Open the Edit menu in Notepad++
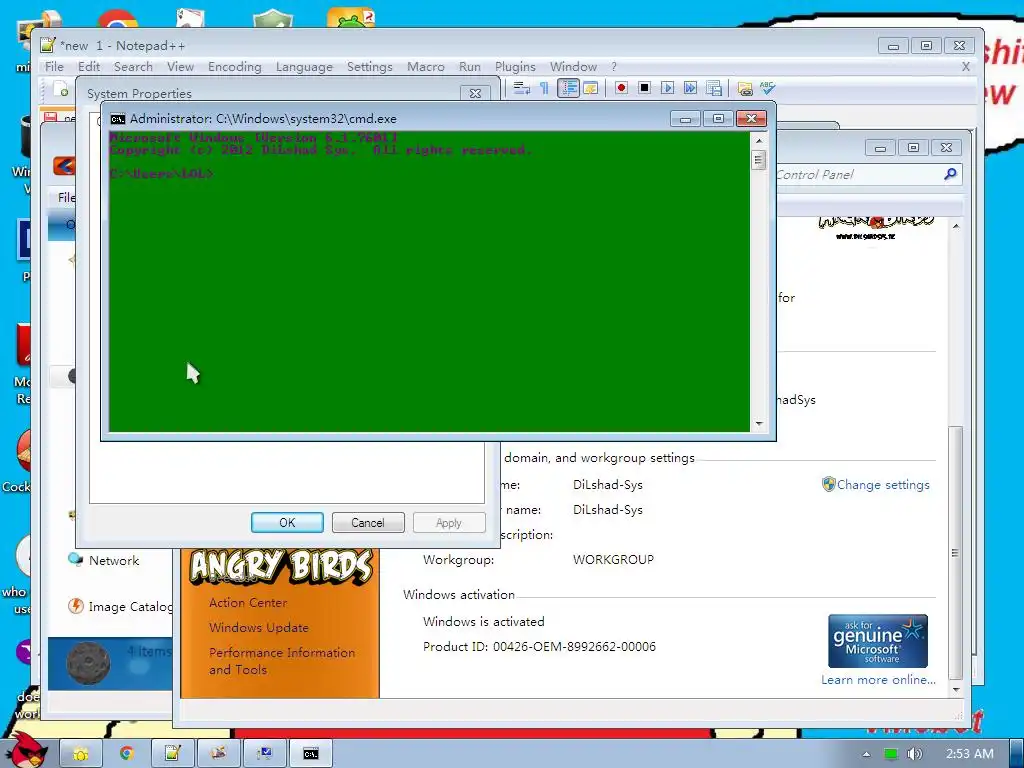This screenshot has width=1024, height=768. (x=89, y=67)
